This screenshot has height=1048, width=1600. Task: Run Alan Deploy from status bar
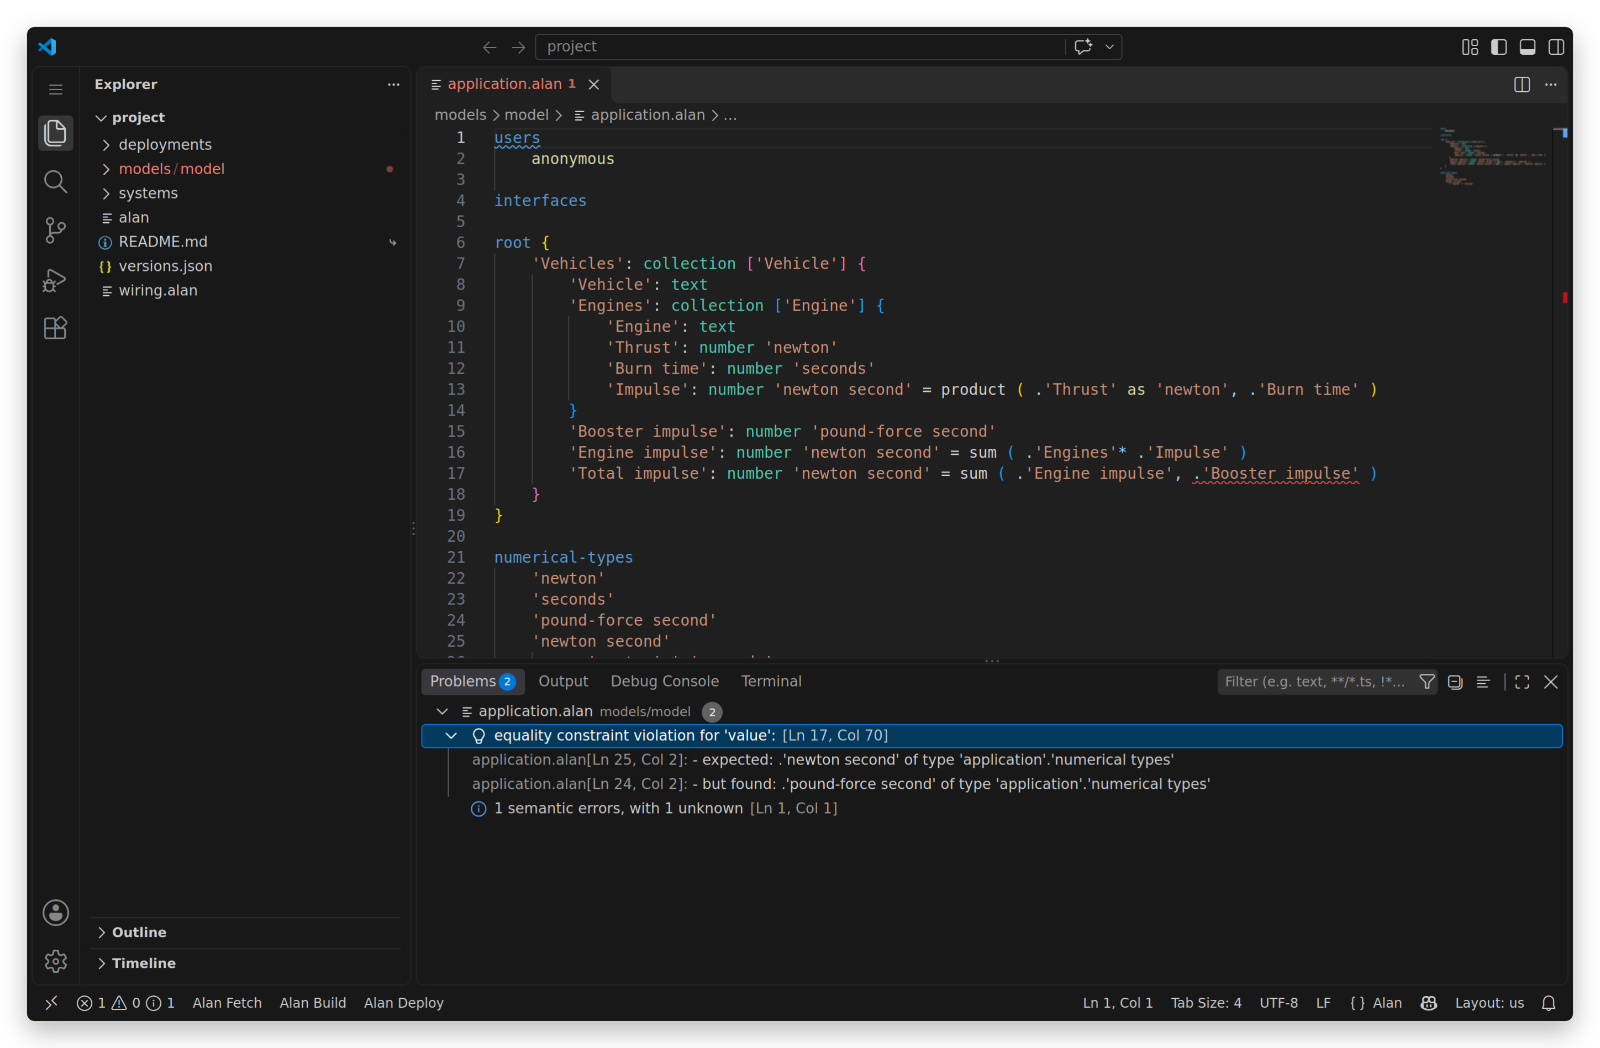click(x=404, y=1003)
